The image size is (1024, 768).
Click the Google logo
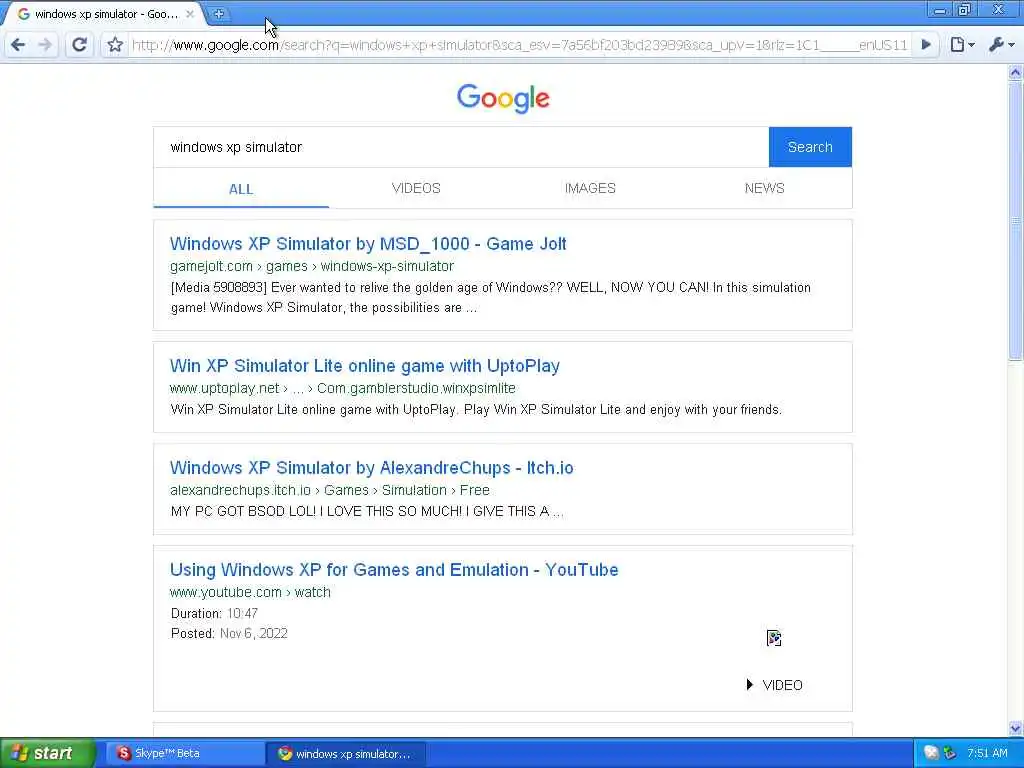pyautogui.click(x=503, y=98)
